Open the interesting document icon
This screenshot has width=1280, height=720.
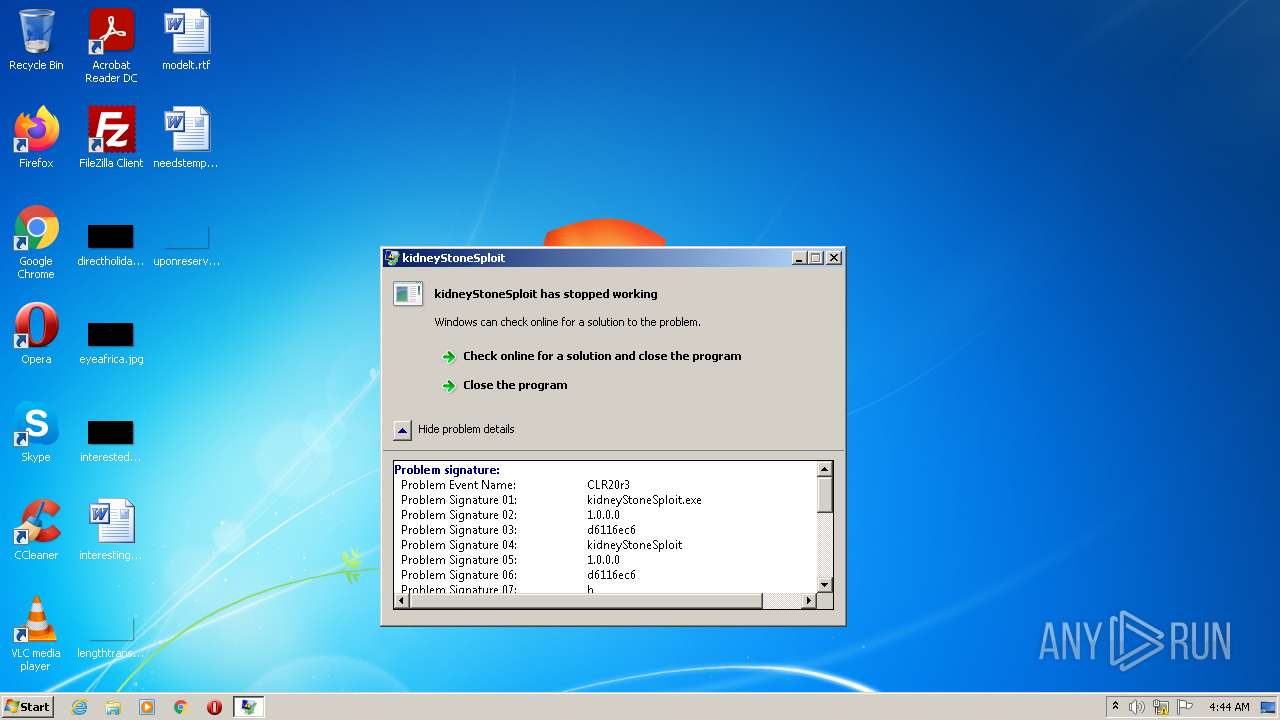click(111, 530)
